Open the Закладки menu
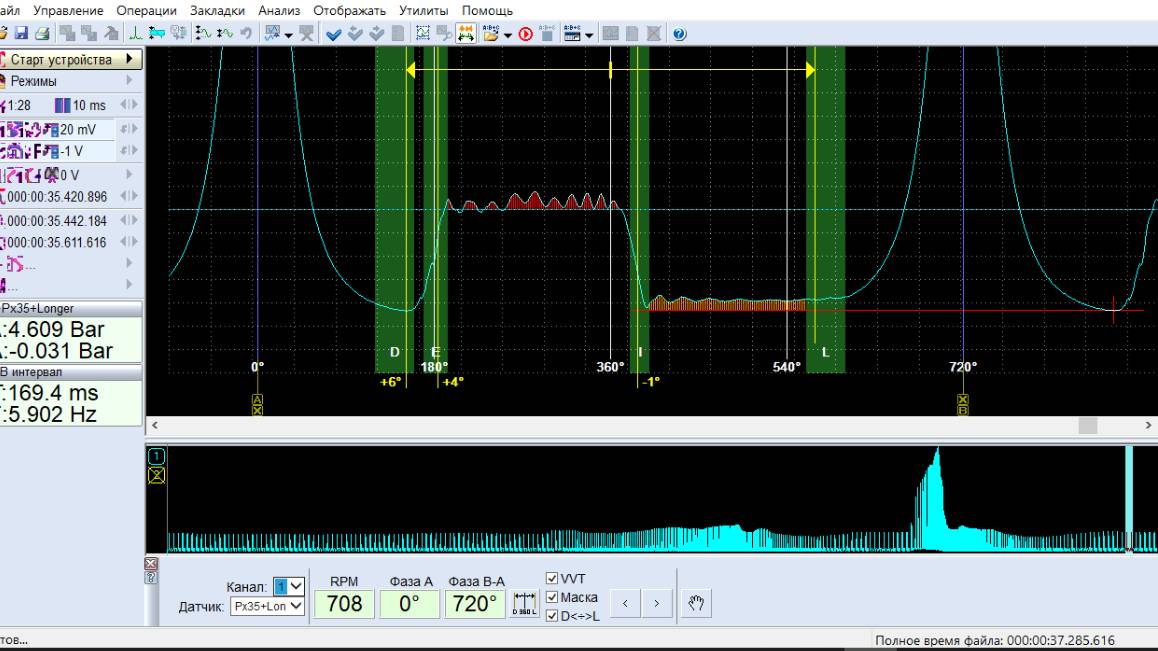 [x=217, y=10]
